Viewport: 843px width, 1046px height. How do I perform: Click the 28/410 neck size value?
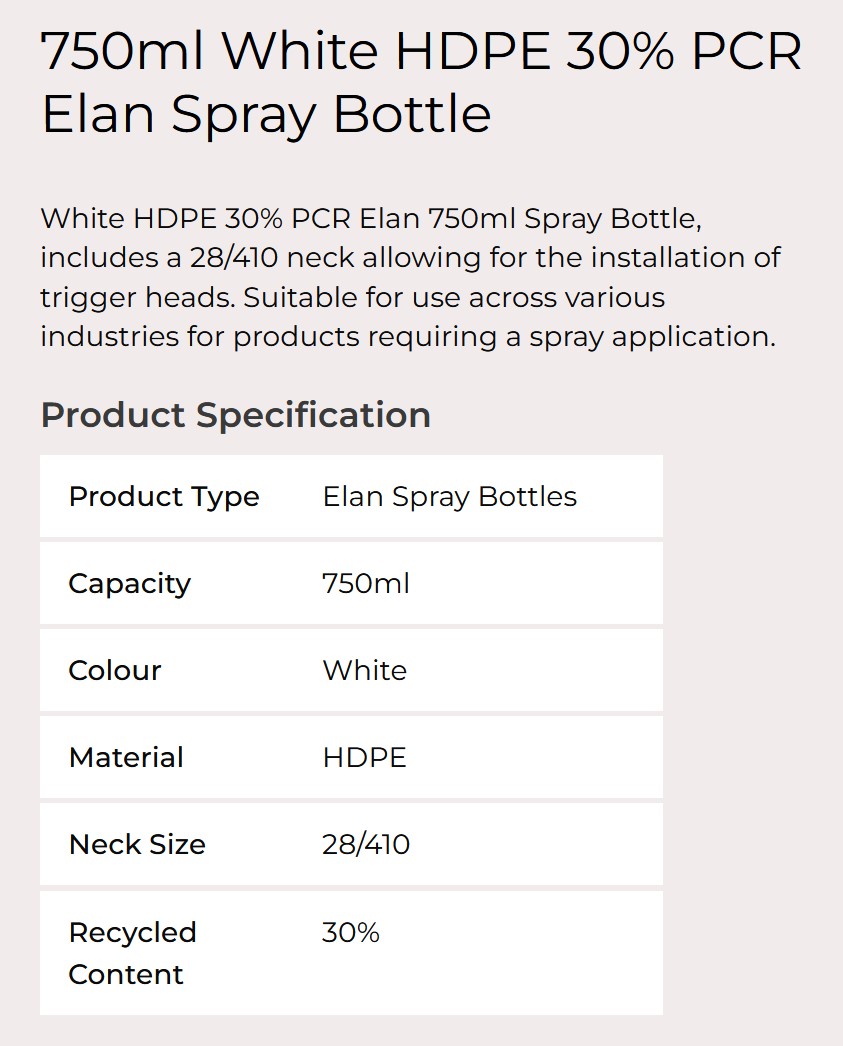tap(365, 845)
